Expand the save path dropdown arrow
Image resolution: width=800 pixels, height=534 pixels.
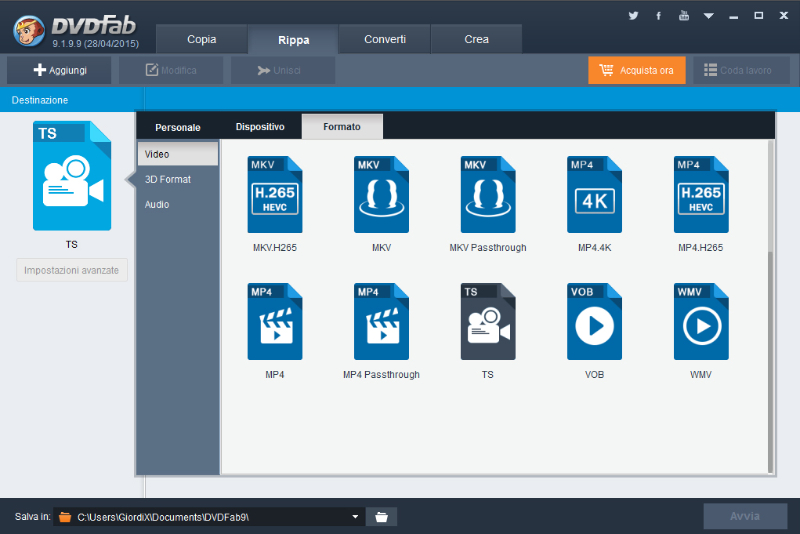[355, 516]
